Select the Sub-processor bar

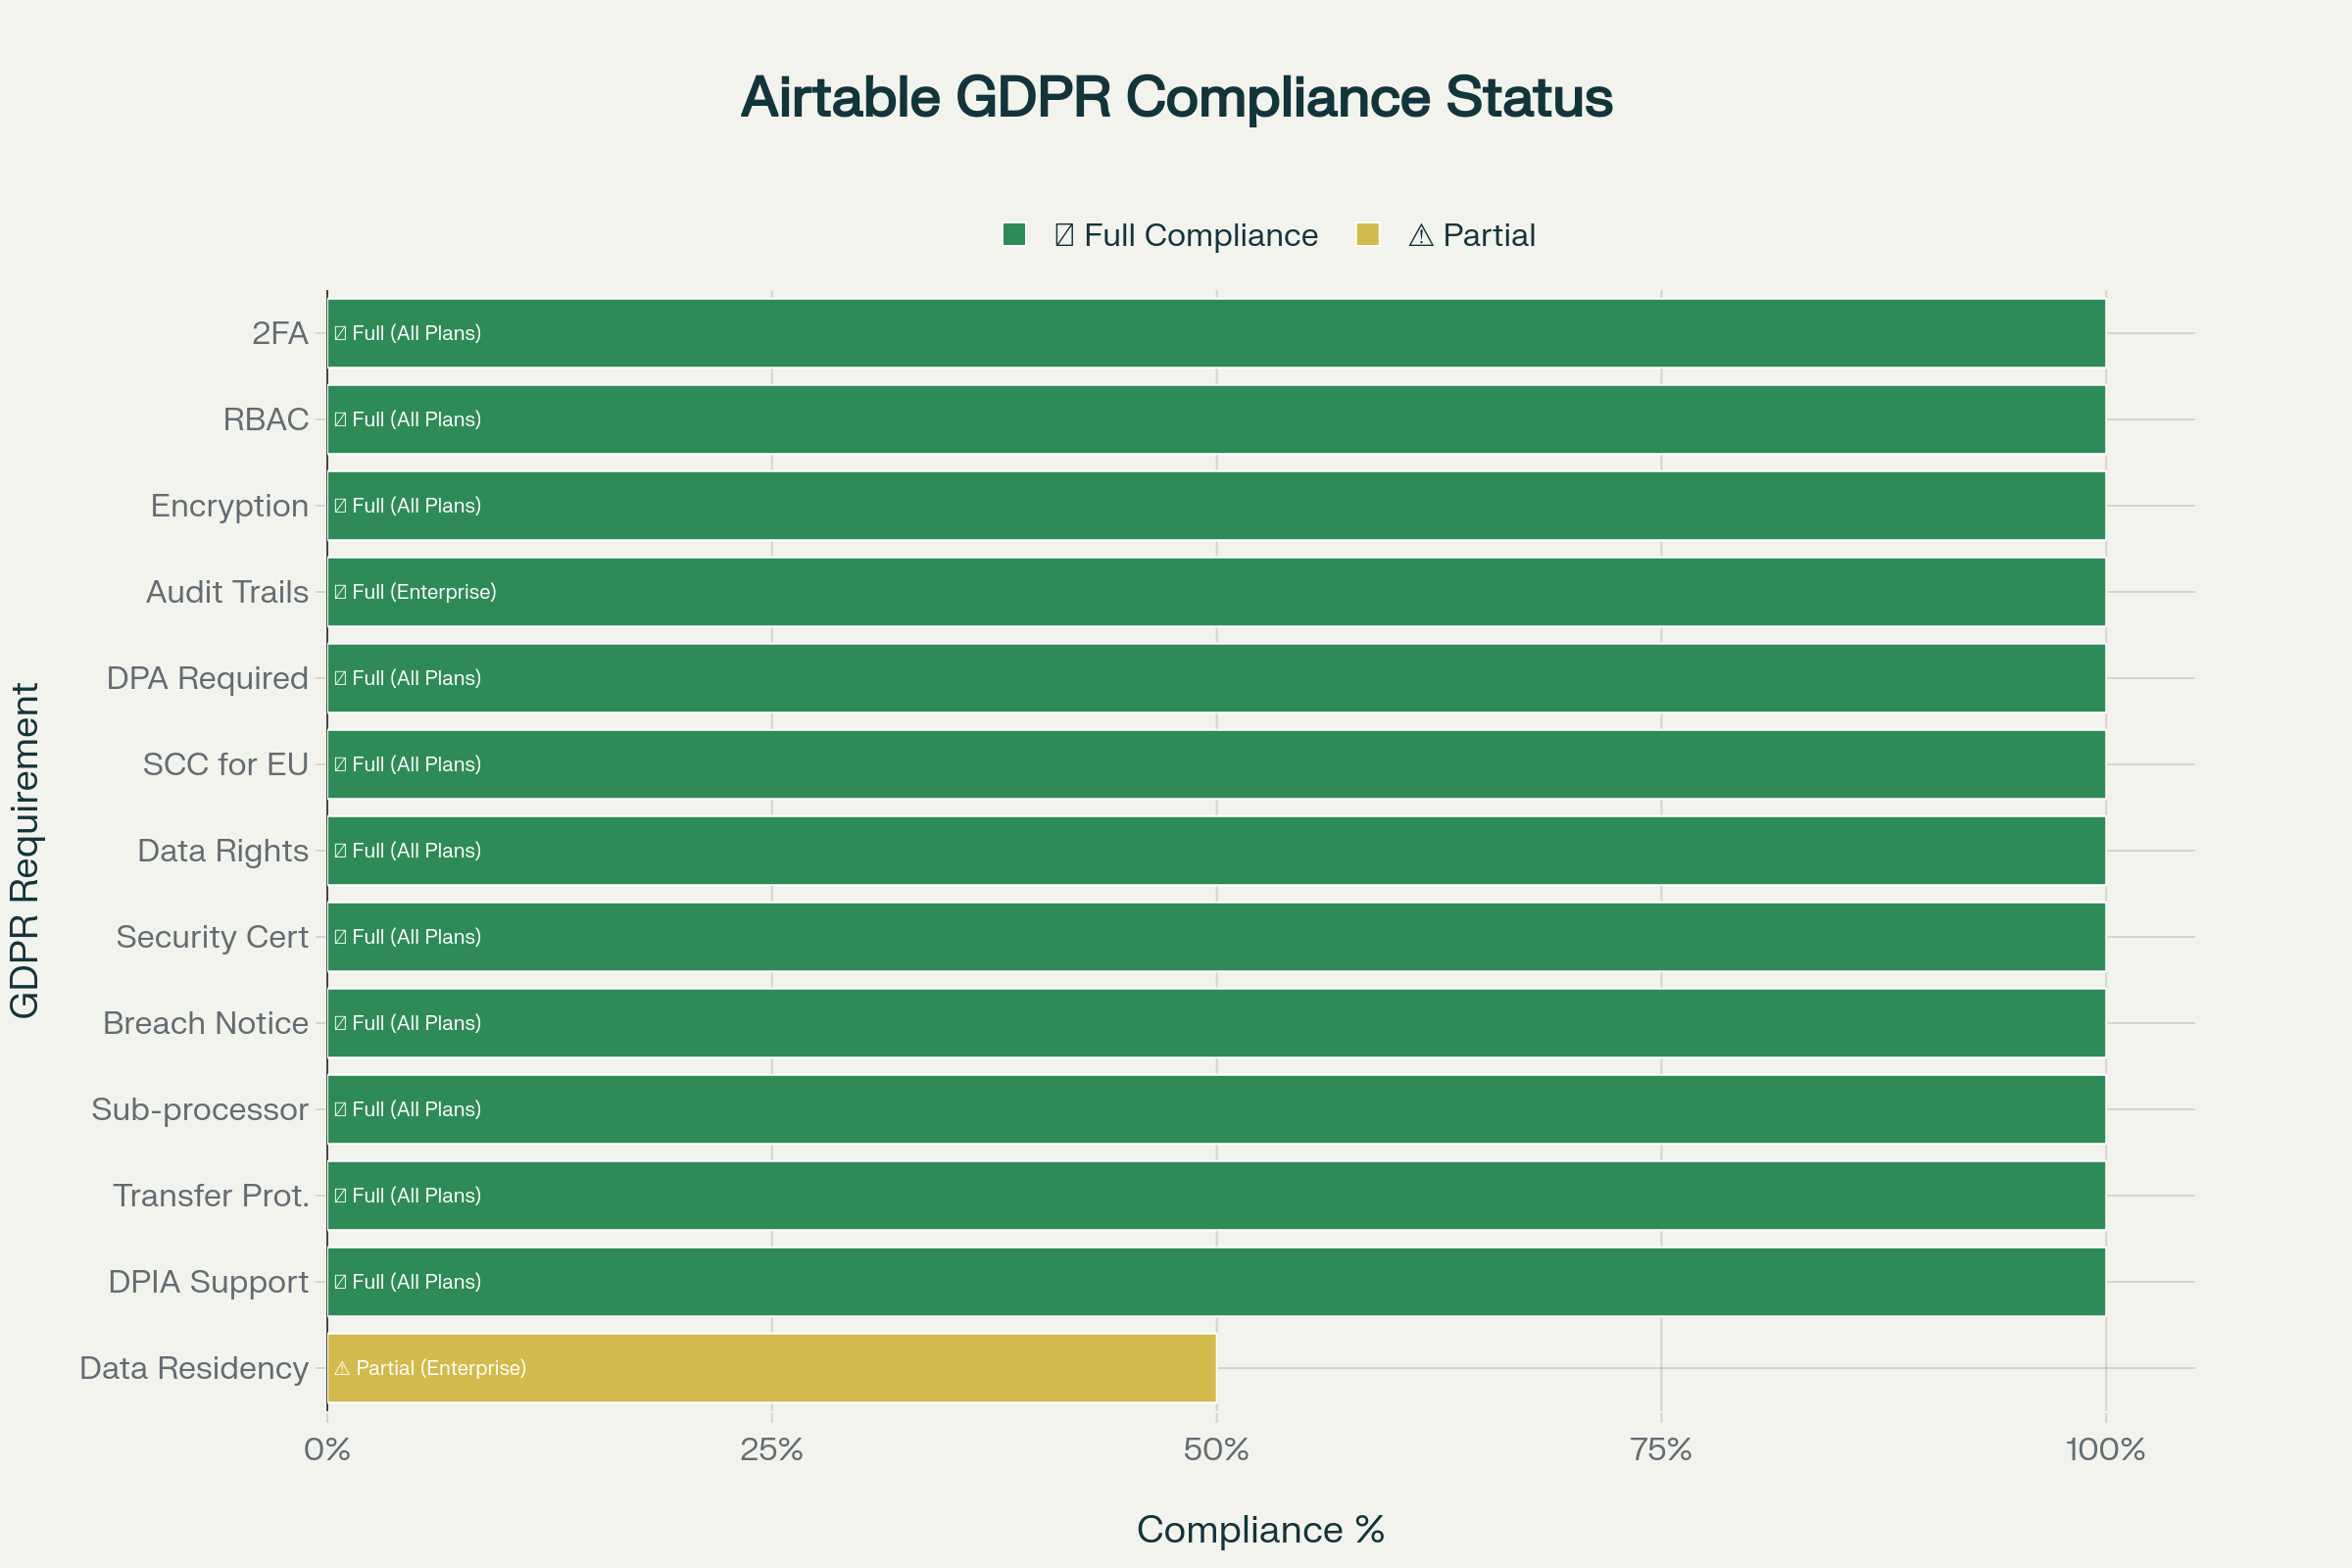(1216, 1109)
